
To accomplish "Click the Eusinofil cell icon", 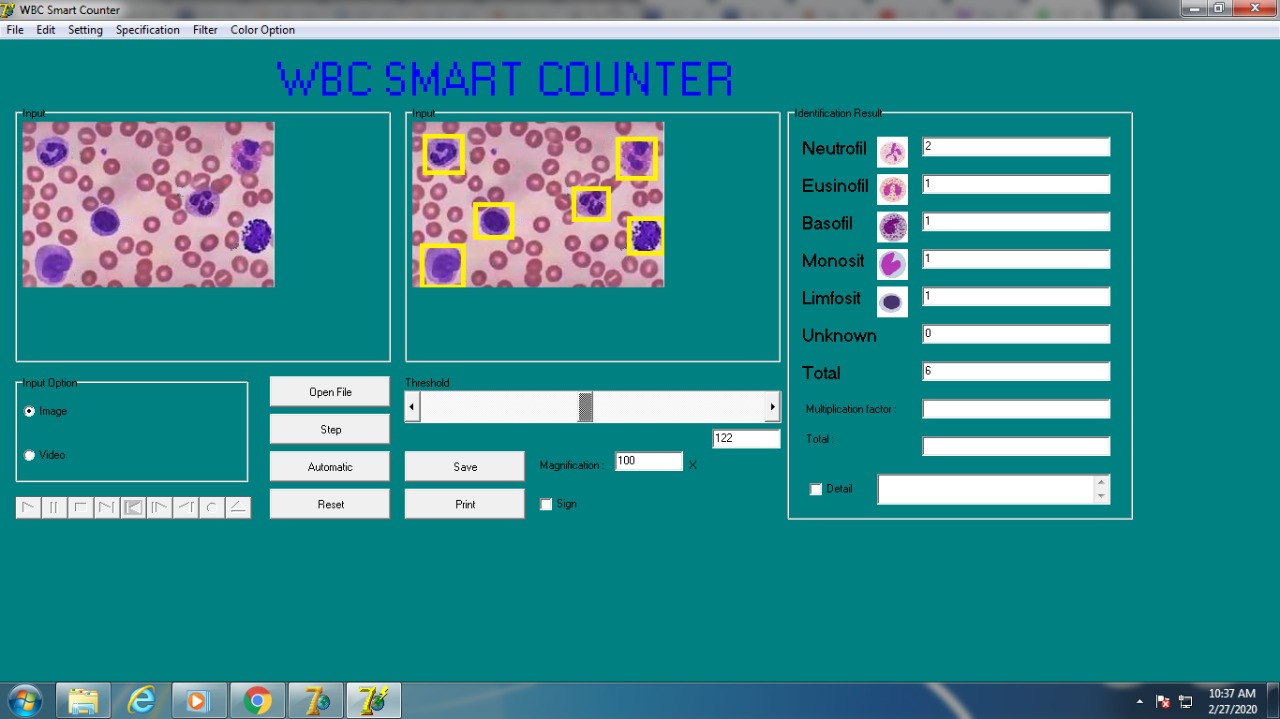I will [x=892, y=189].
